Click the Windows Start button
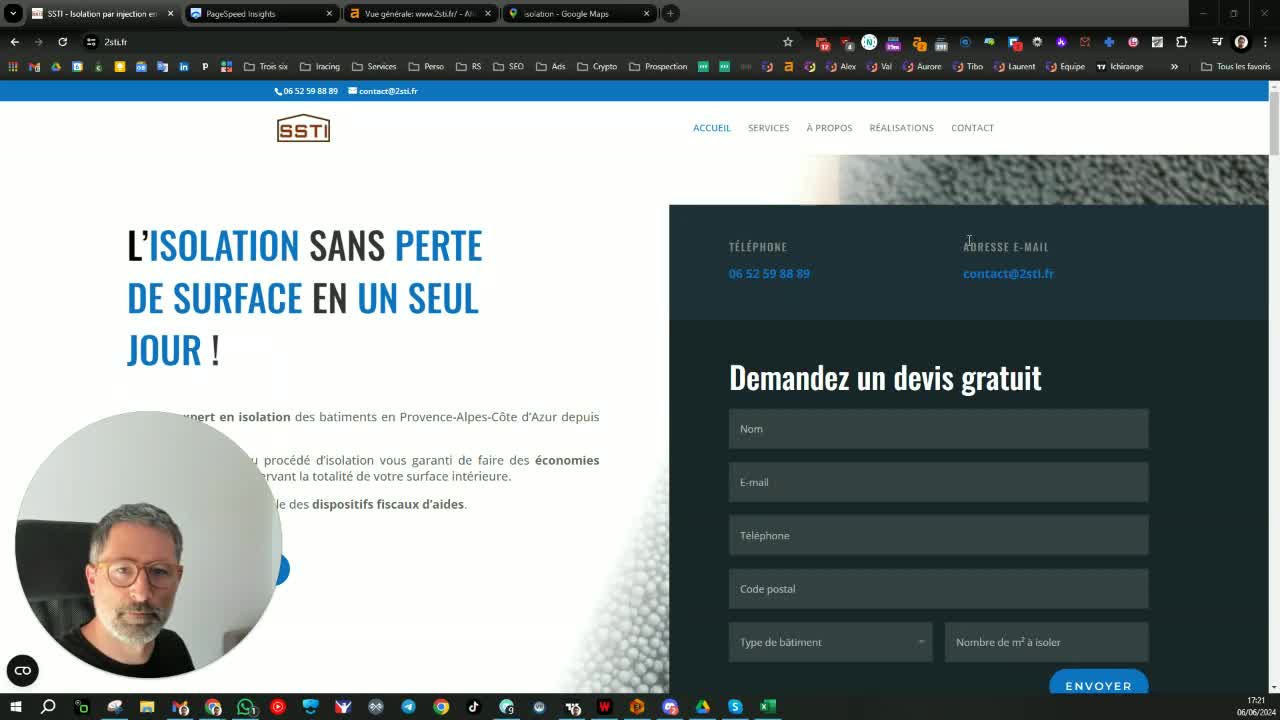Image resolution: width=1280 pixels, height=720 pixels. coord(15,707)
